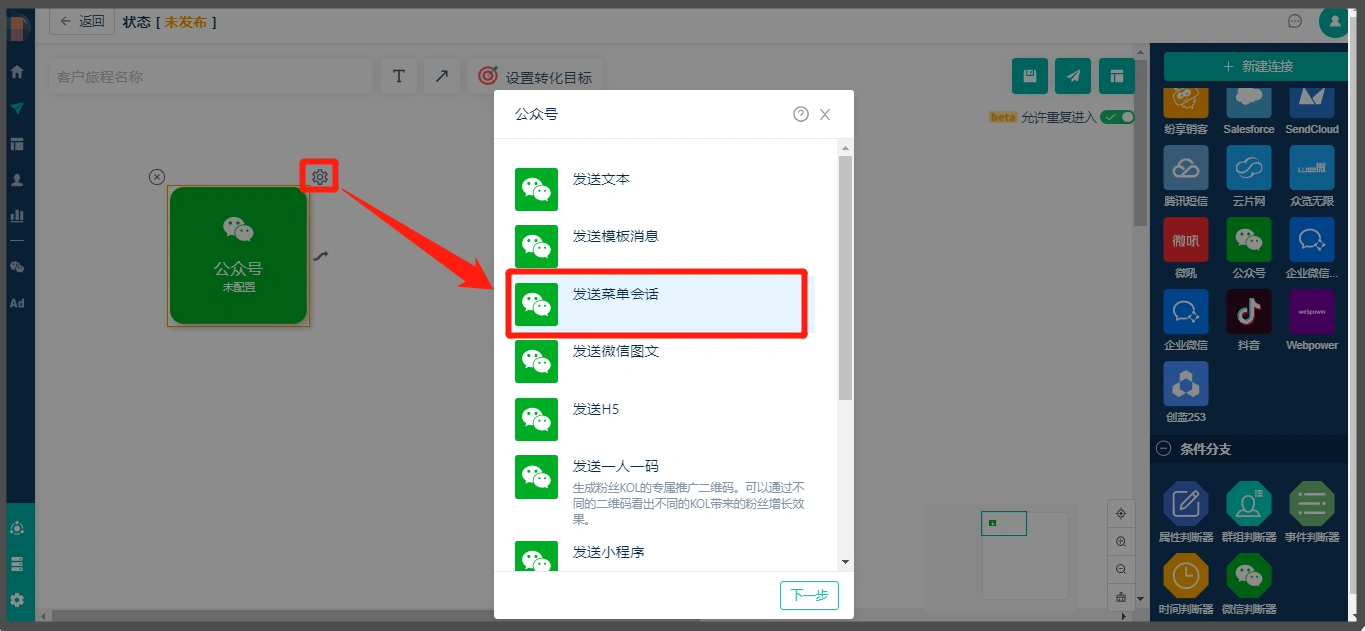Select the 腾讯短信 connector

point(1186,176)
